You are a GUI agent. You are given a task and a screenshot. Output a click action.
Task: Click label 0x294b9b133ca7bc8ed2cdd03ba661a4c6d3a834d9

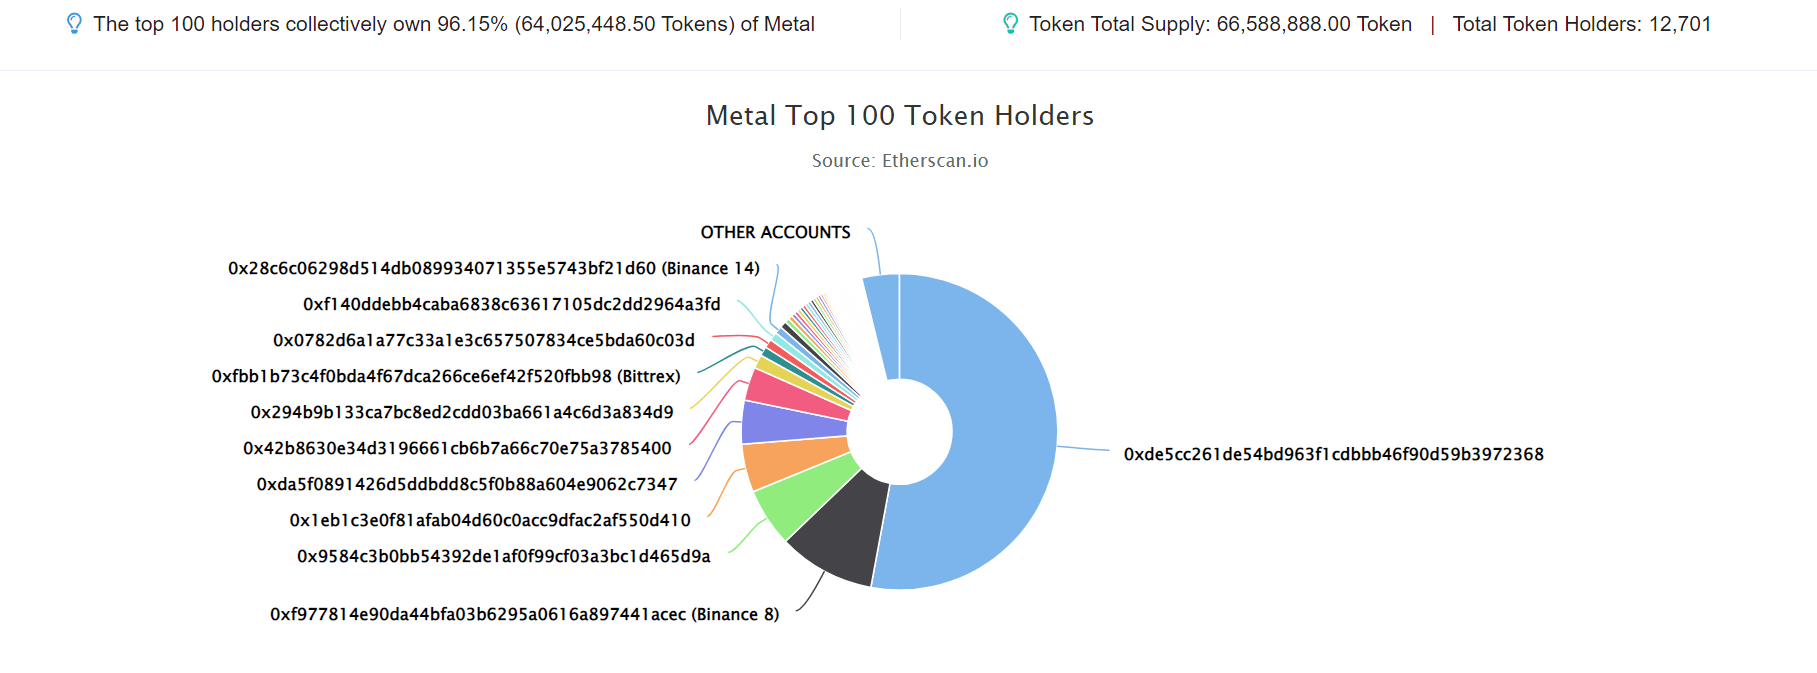pyautogui.click(x=462, y=412)
